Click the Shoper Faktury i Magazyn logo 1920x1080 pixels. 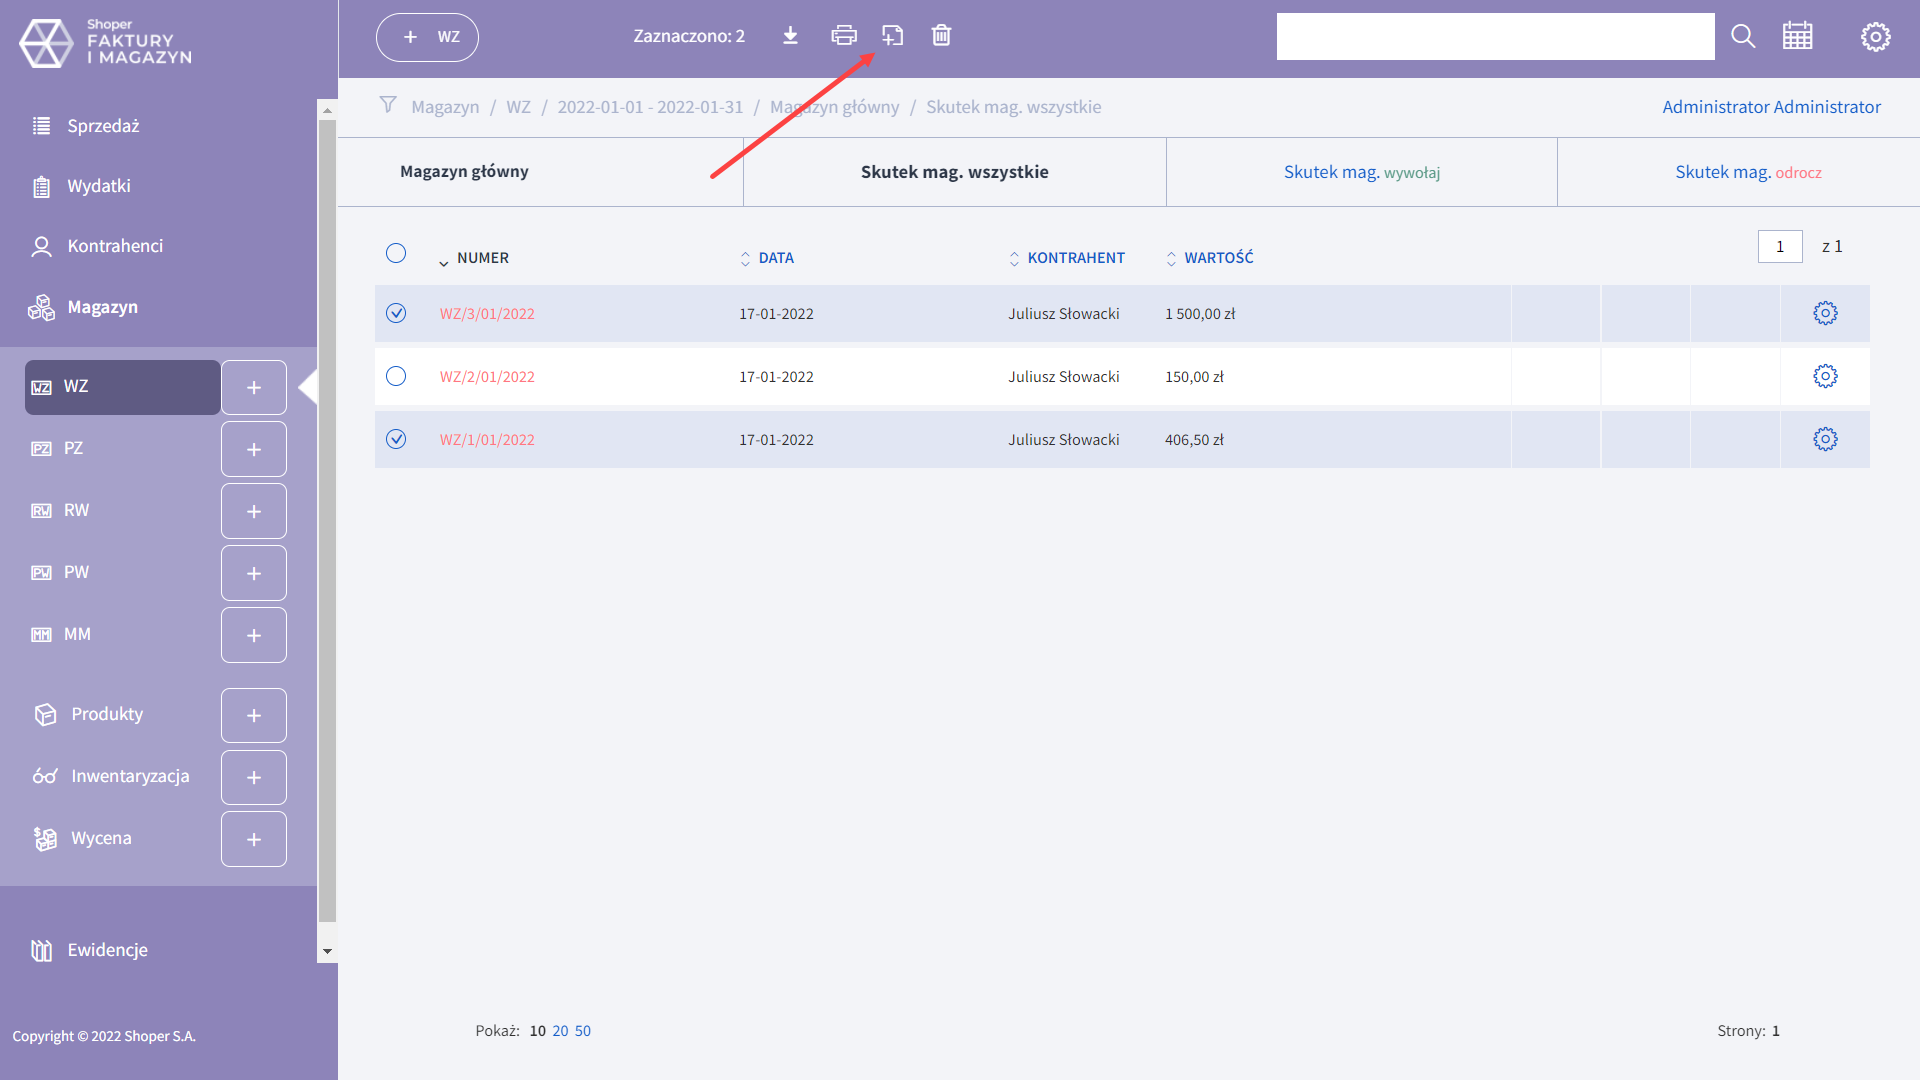[106, 42]
